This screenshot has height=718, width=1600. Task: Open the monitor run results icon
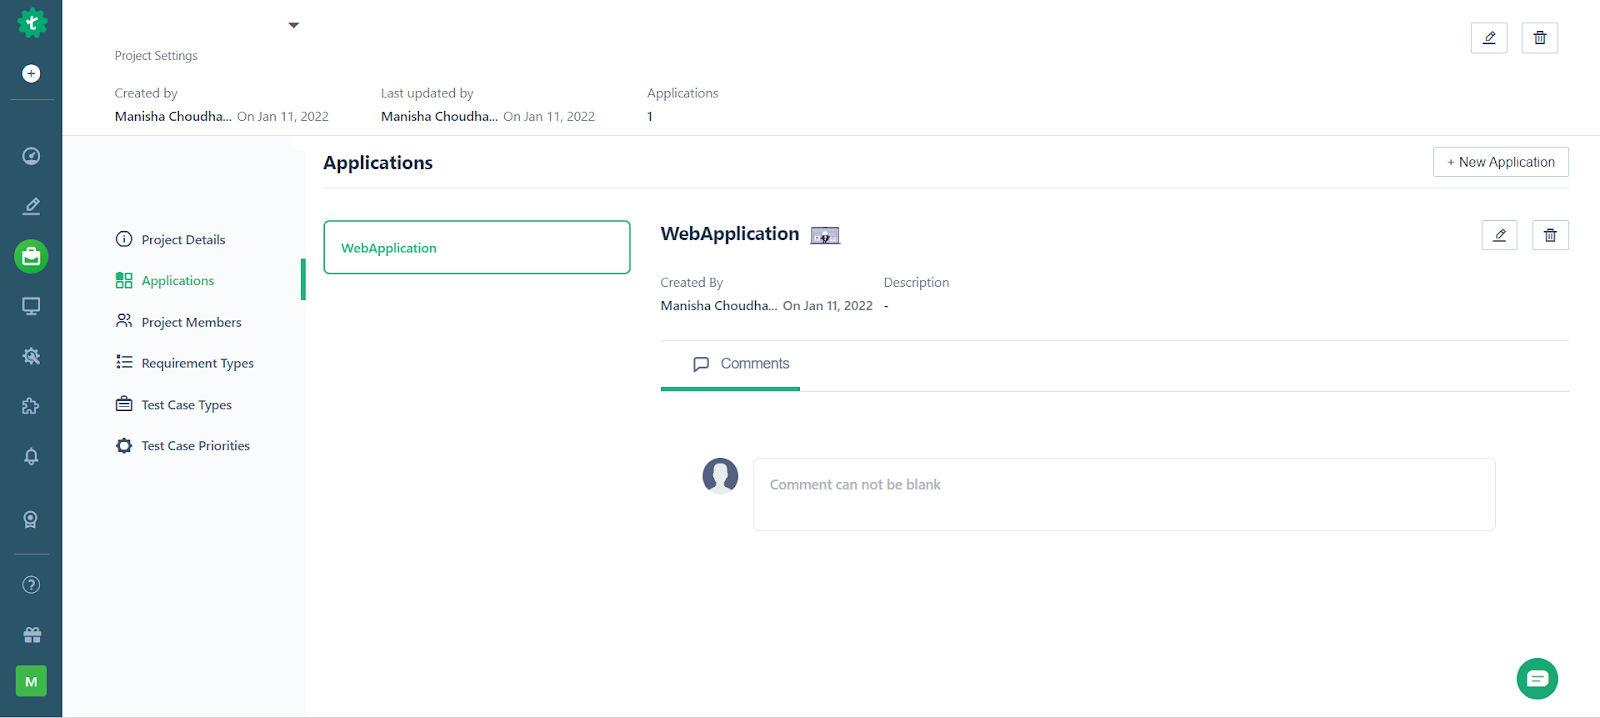tap(31, 306)
